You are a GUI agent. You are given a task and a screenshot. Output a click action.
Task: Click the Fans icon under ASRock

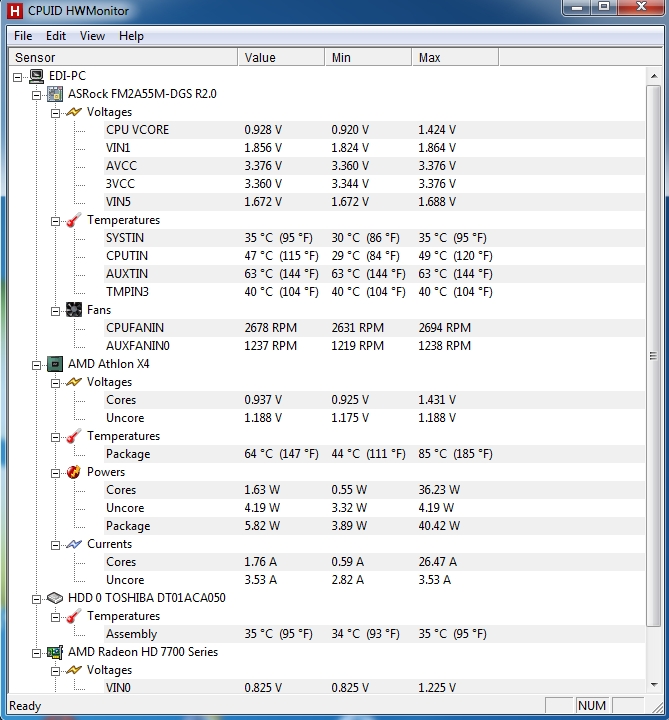74,310
